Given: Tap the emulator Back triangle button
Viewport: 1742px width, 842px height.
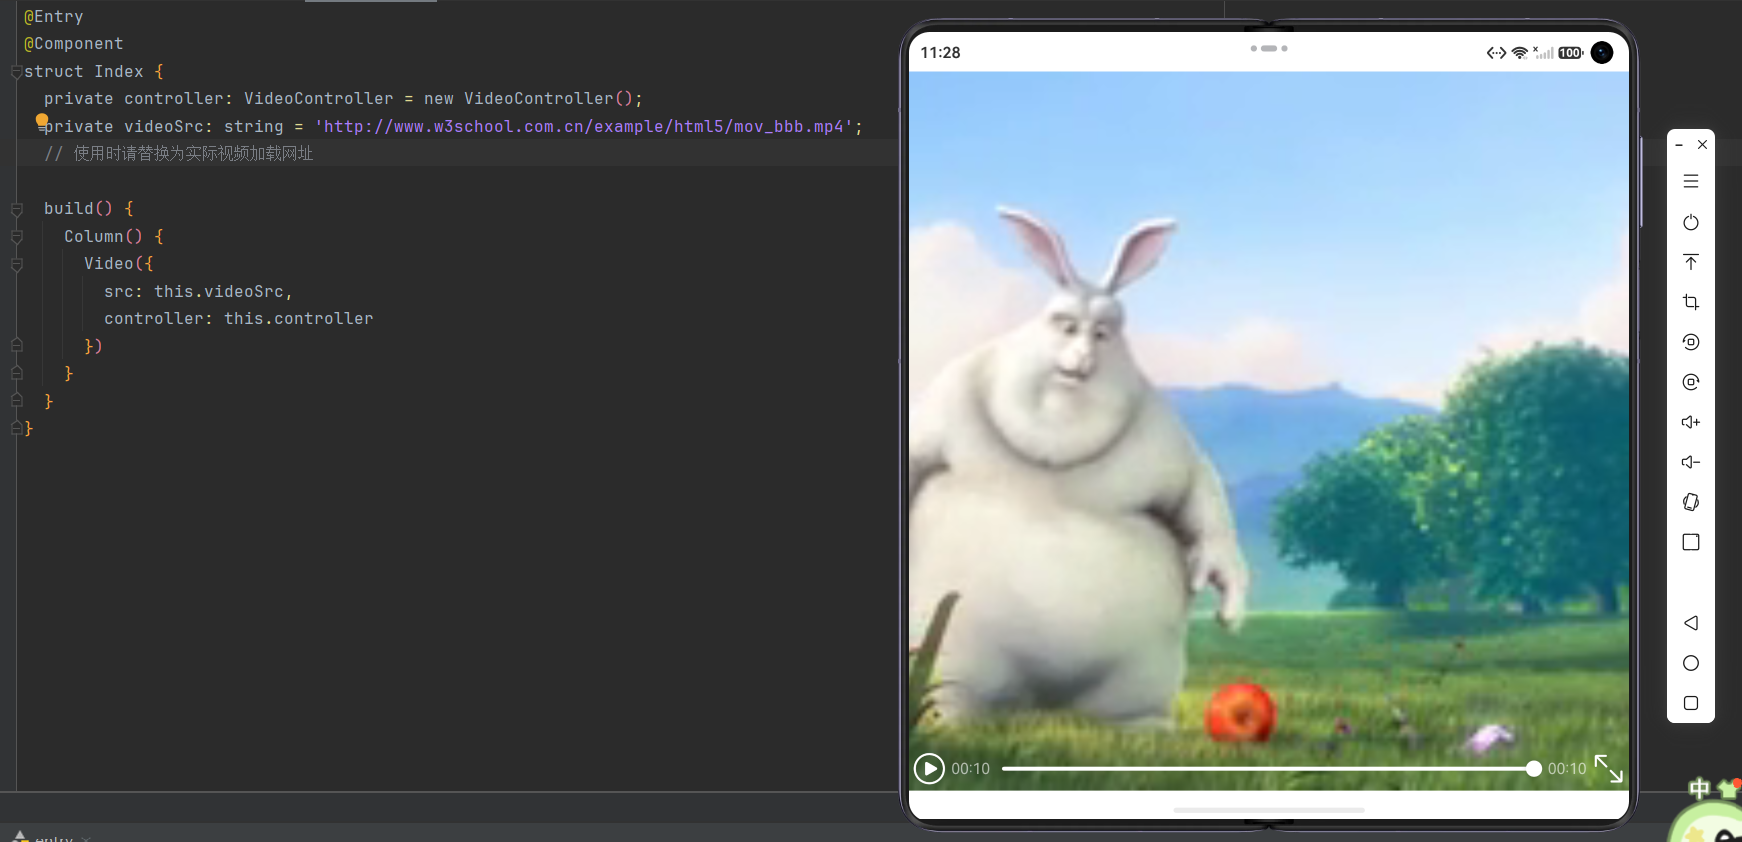Looking at the screenshot, I should pos(1691,623).
